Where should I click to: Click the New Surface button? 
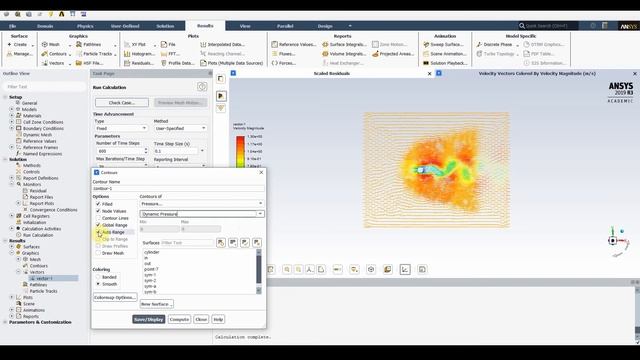(x=157, y=304)
